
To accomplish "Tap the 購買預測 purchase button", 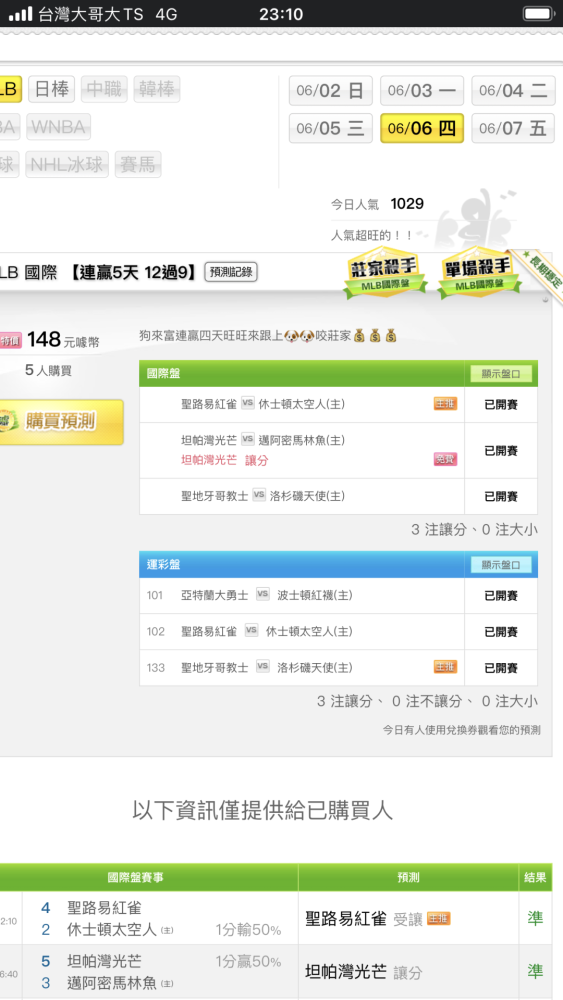I will 60,422.
